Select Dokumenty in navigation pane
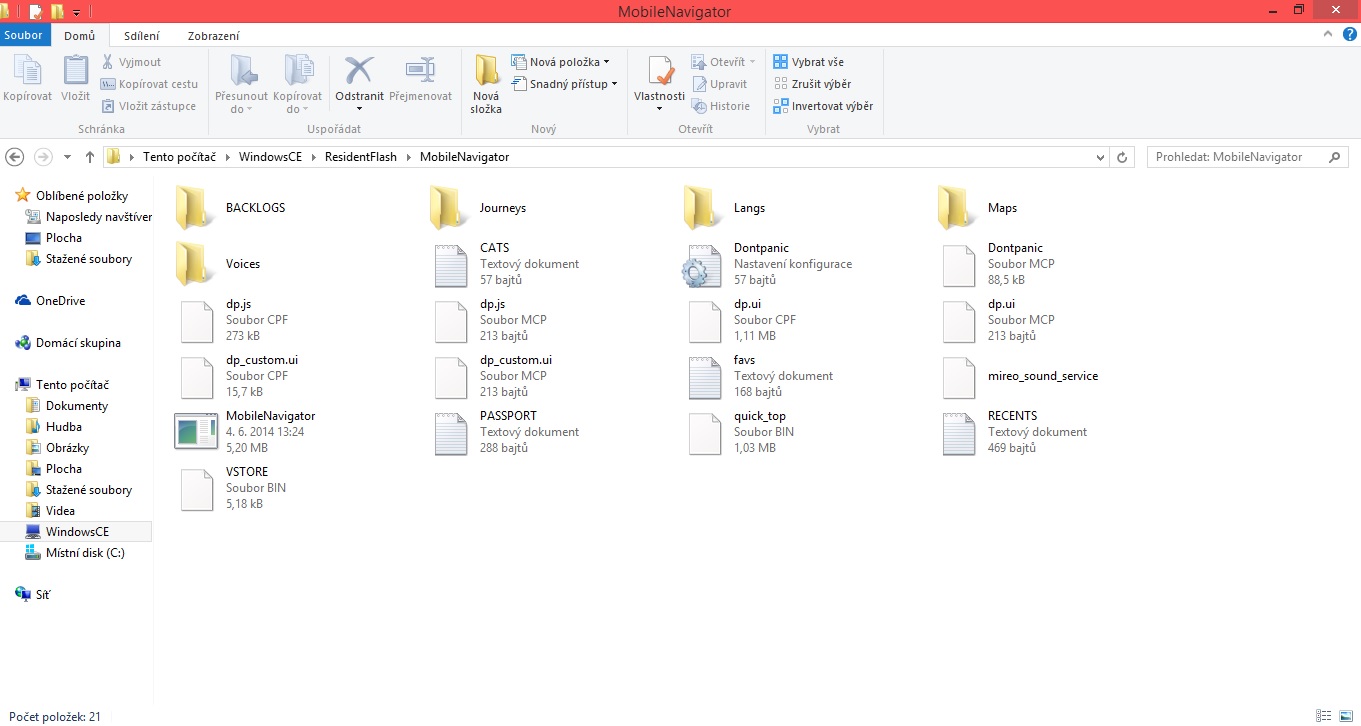 click(x=66, y=406)
